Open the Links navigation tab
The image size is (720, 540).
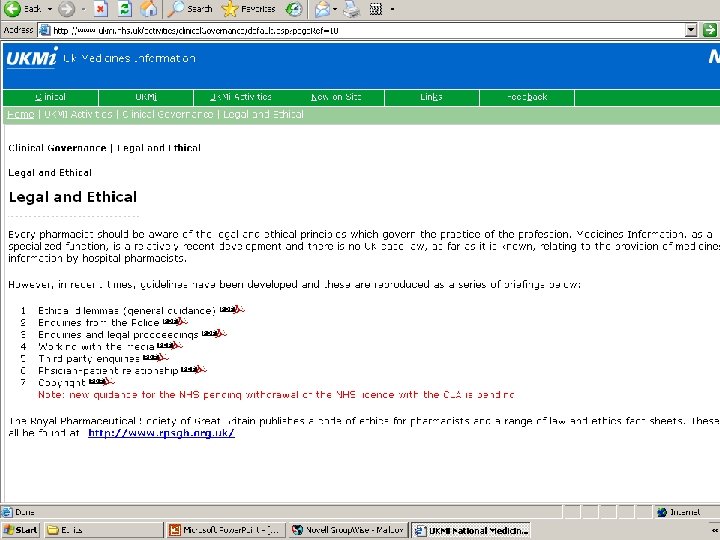tap(431, 97)
